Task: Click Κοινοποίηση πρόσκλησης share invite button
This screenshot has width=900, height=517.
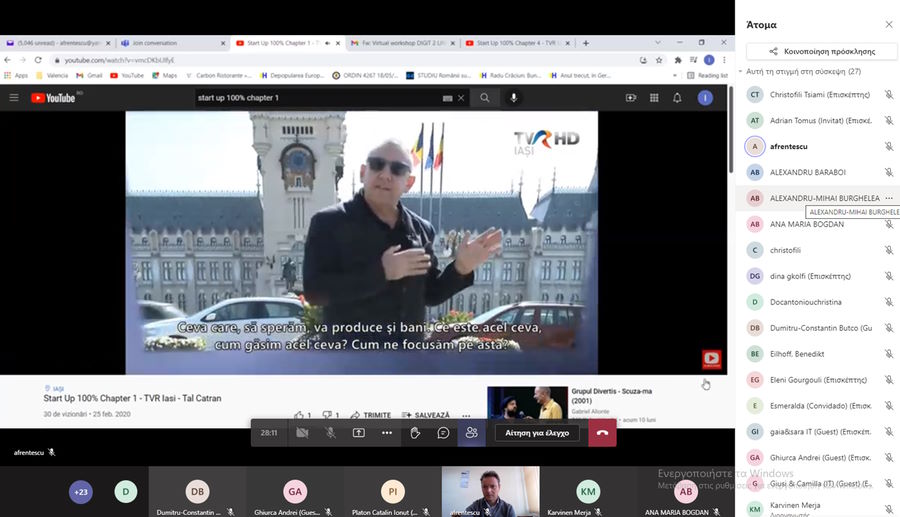Action: pyautogui.click(x=822, y=51)
